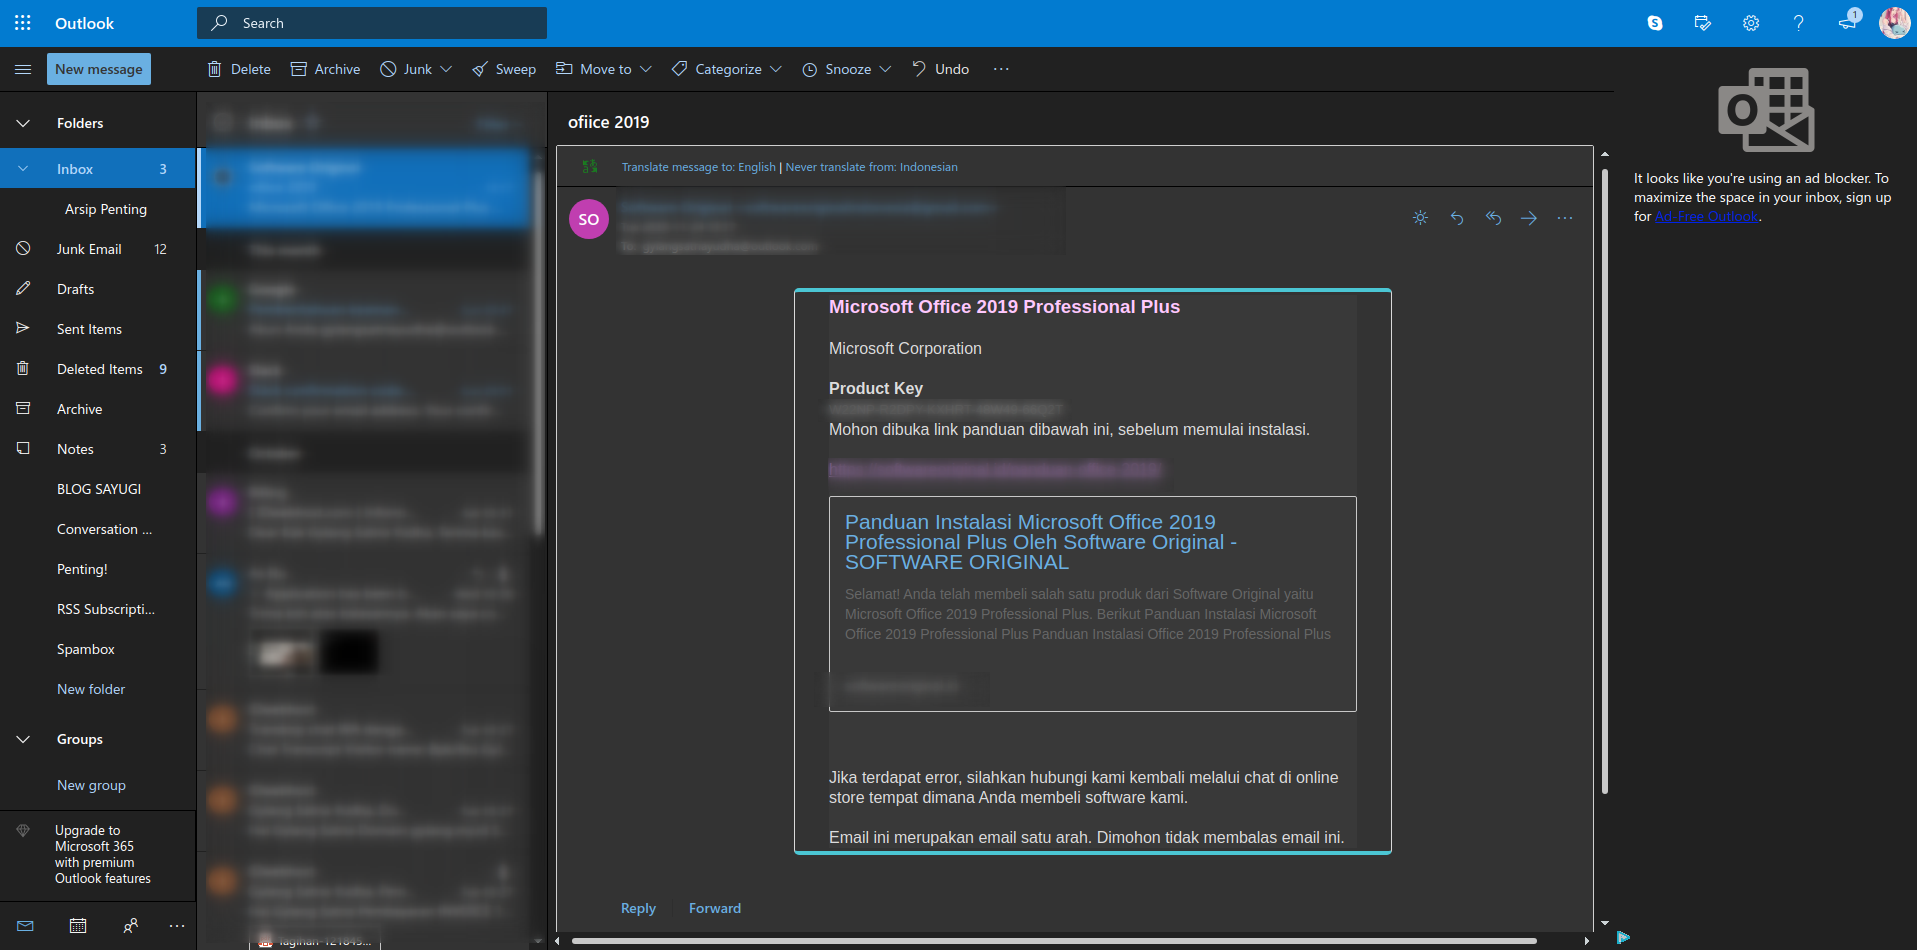Open the account profile picture

point(1894,23)
